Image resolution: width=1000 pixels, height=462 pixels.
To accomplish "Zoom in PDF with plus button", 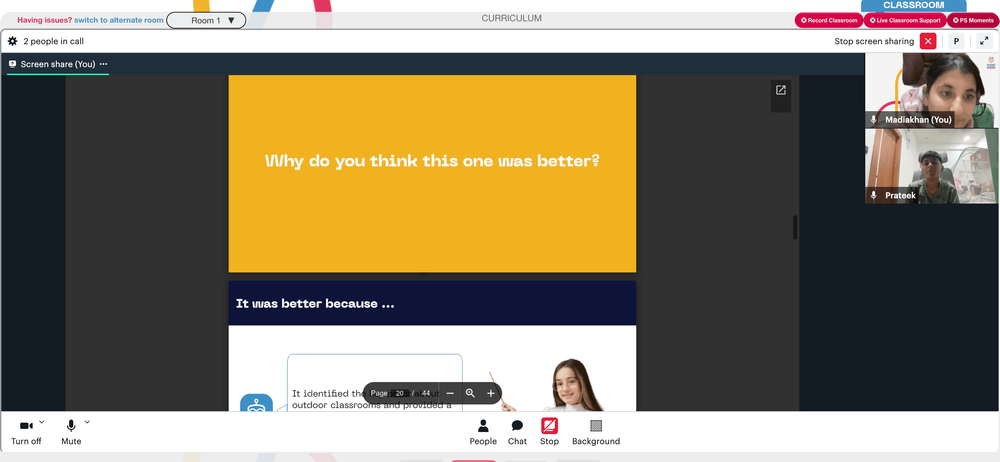I will [491, 393].
